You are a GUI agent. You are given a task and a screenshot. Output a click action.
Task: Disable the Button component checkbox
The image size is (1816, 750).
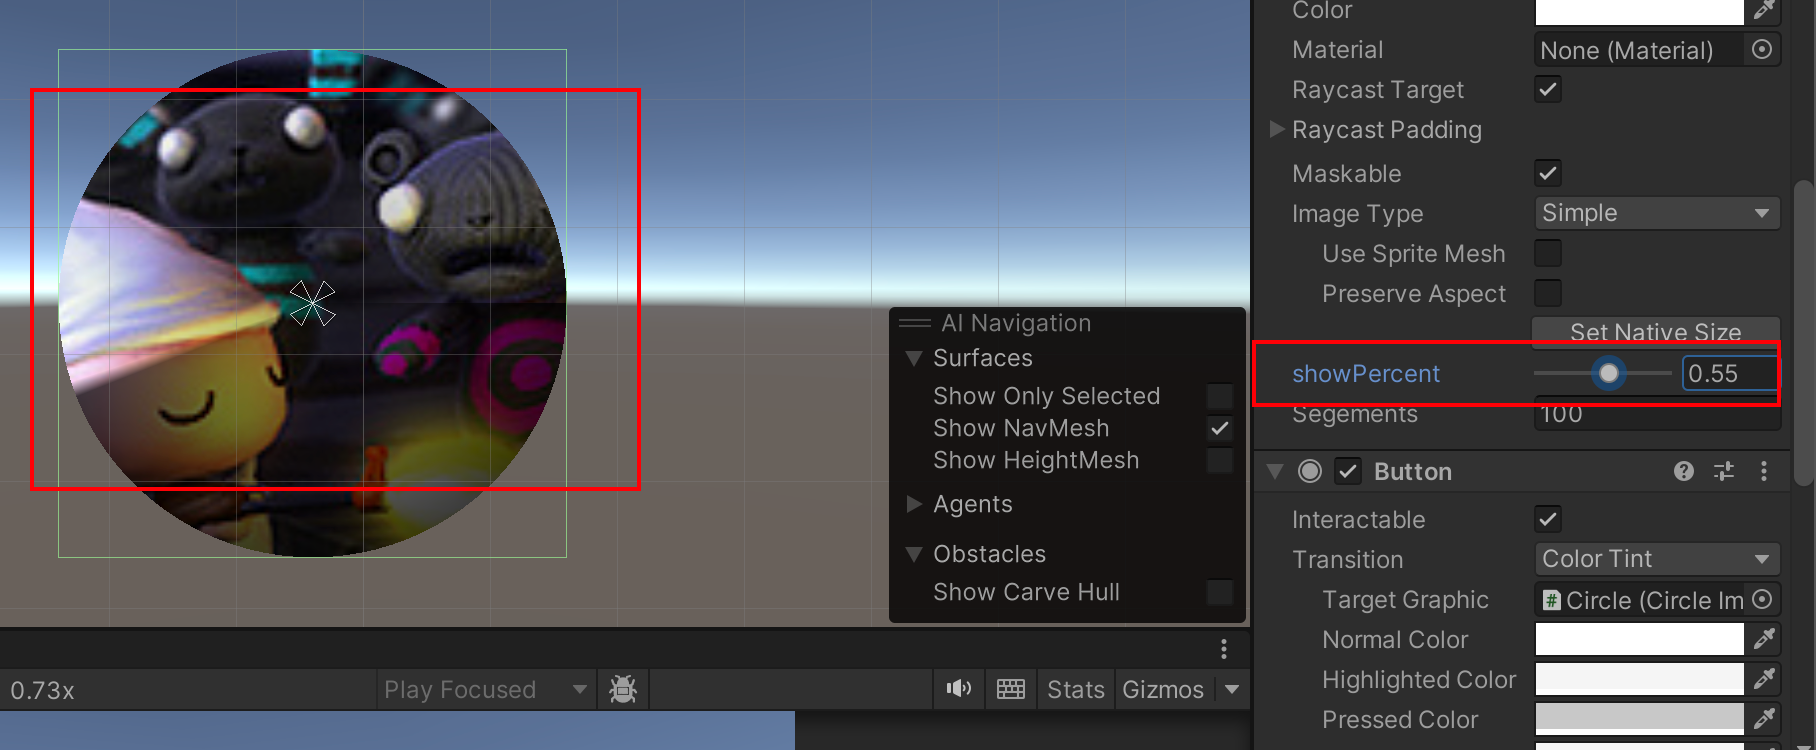click(1348, 471)
